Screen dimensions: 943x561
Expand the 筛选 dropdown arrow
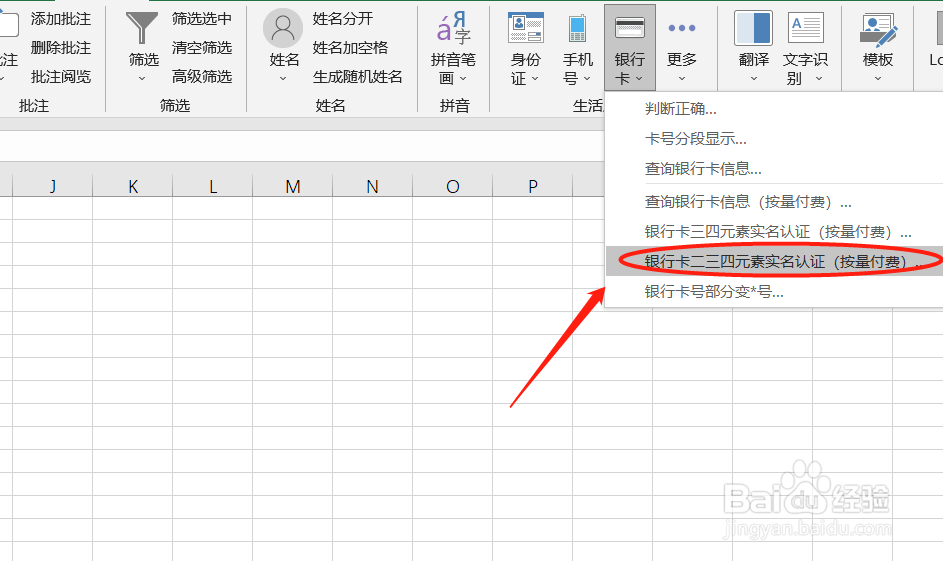[x=142, y=78]
